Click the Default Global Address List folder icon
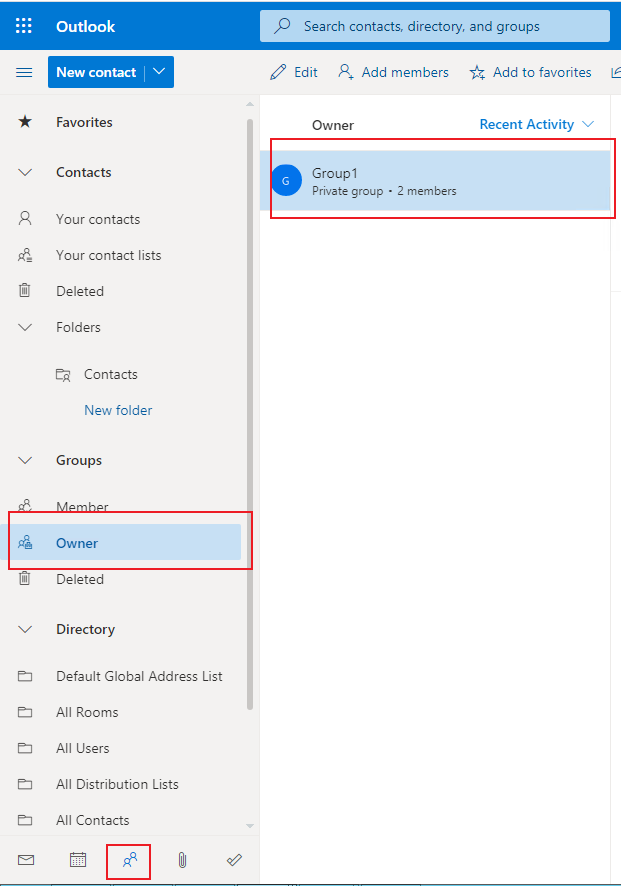The width and height of the screenshot is (621, 886). coord(25,676)
